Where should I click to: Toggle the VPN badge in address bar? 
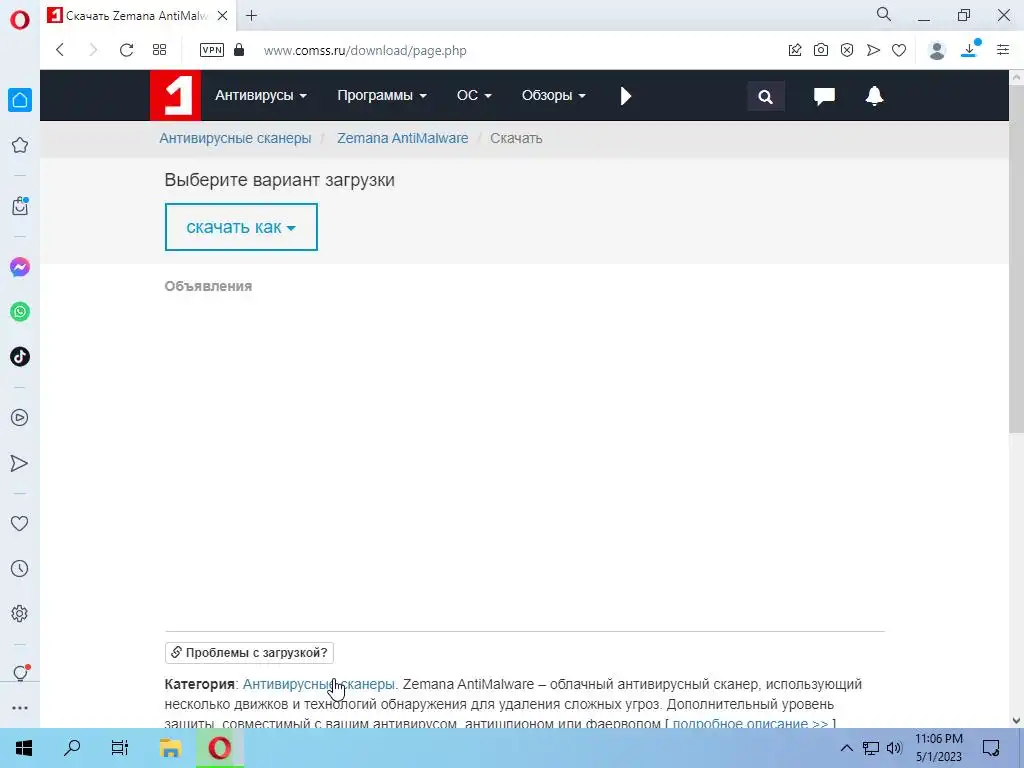click(212, 50)
